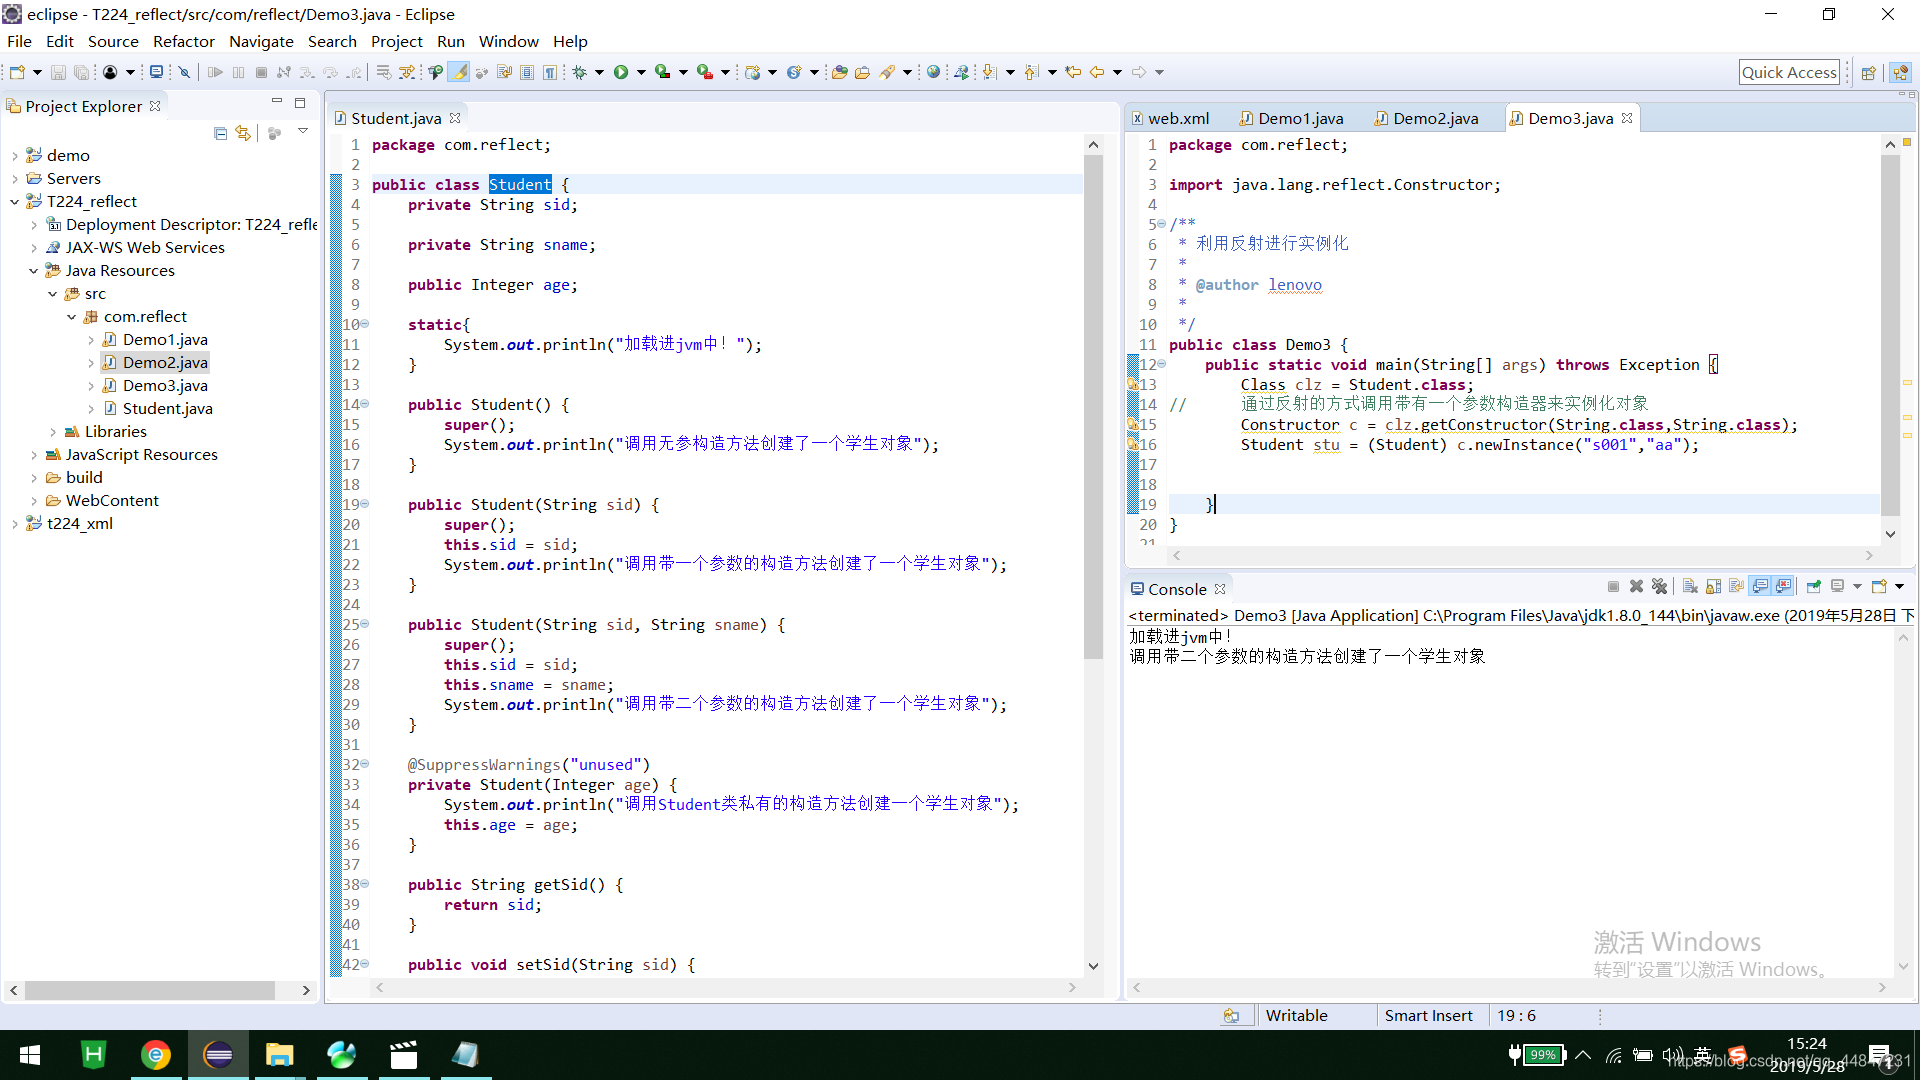Open Chrome from the Windows taskbar
The image size is (1920, 1080).
[156, 1055]
